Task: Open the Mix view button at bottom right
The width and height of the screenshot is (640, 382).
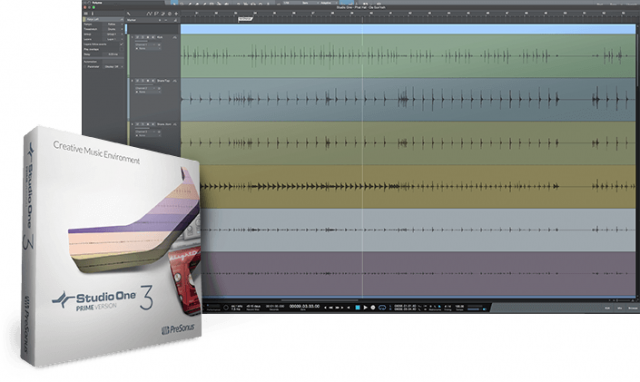Action: click(x=620, y=308)
